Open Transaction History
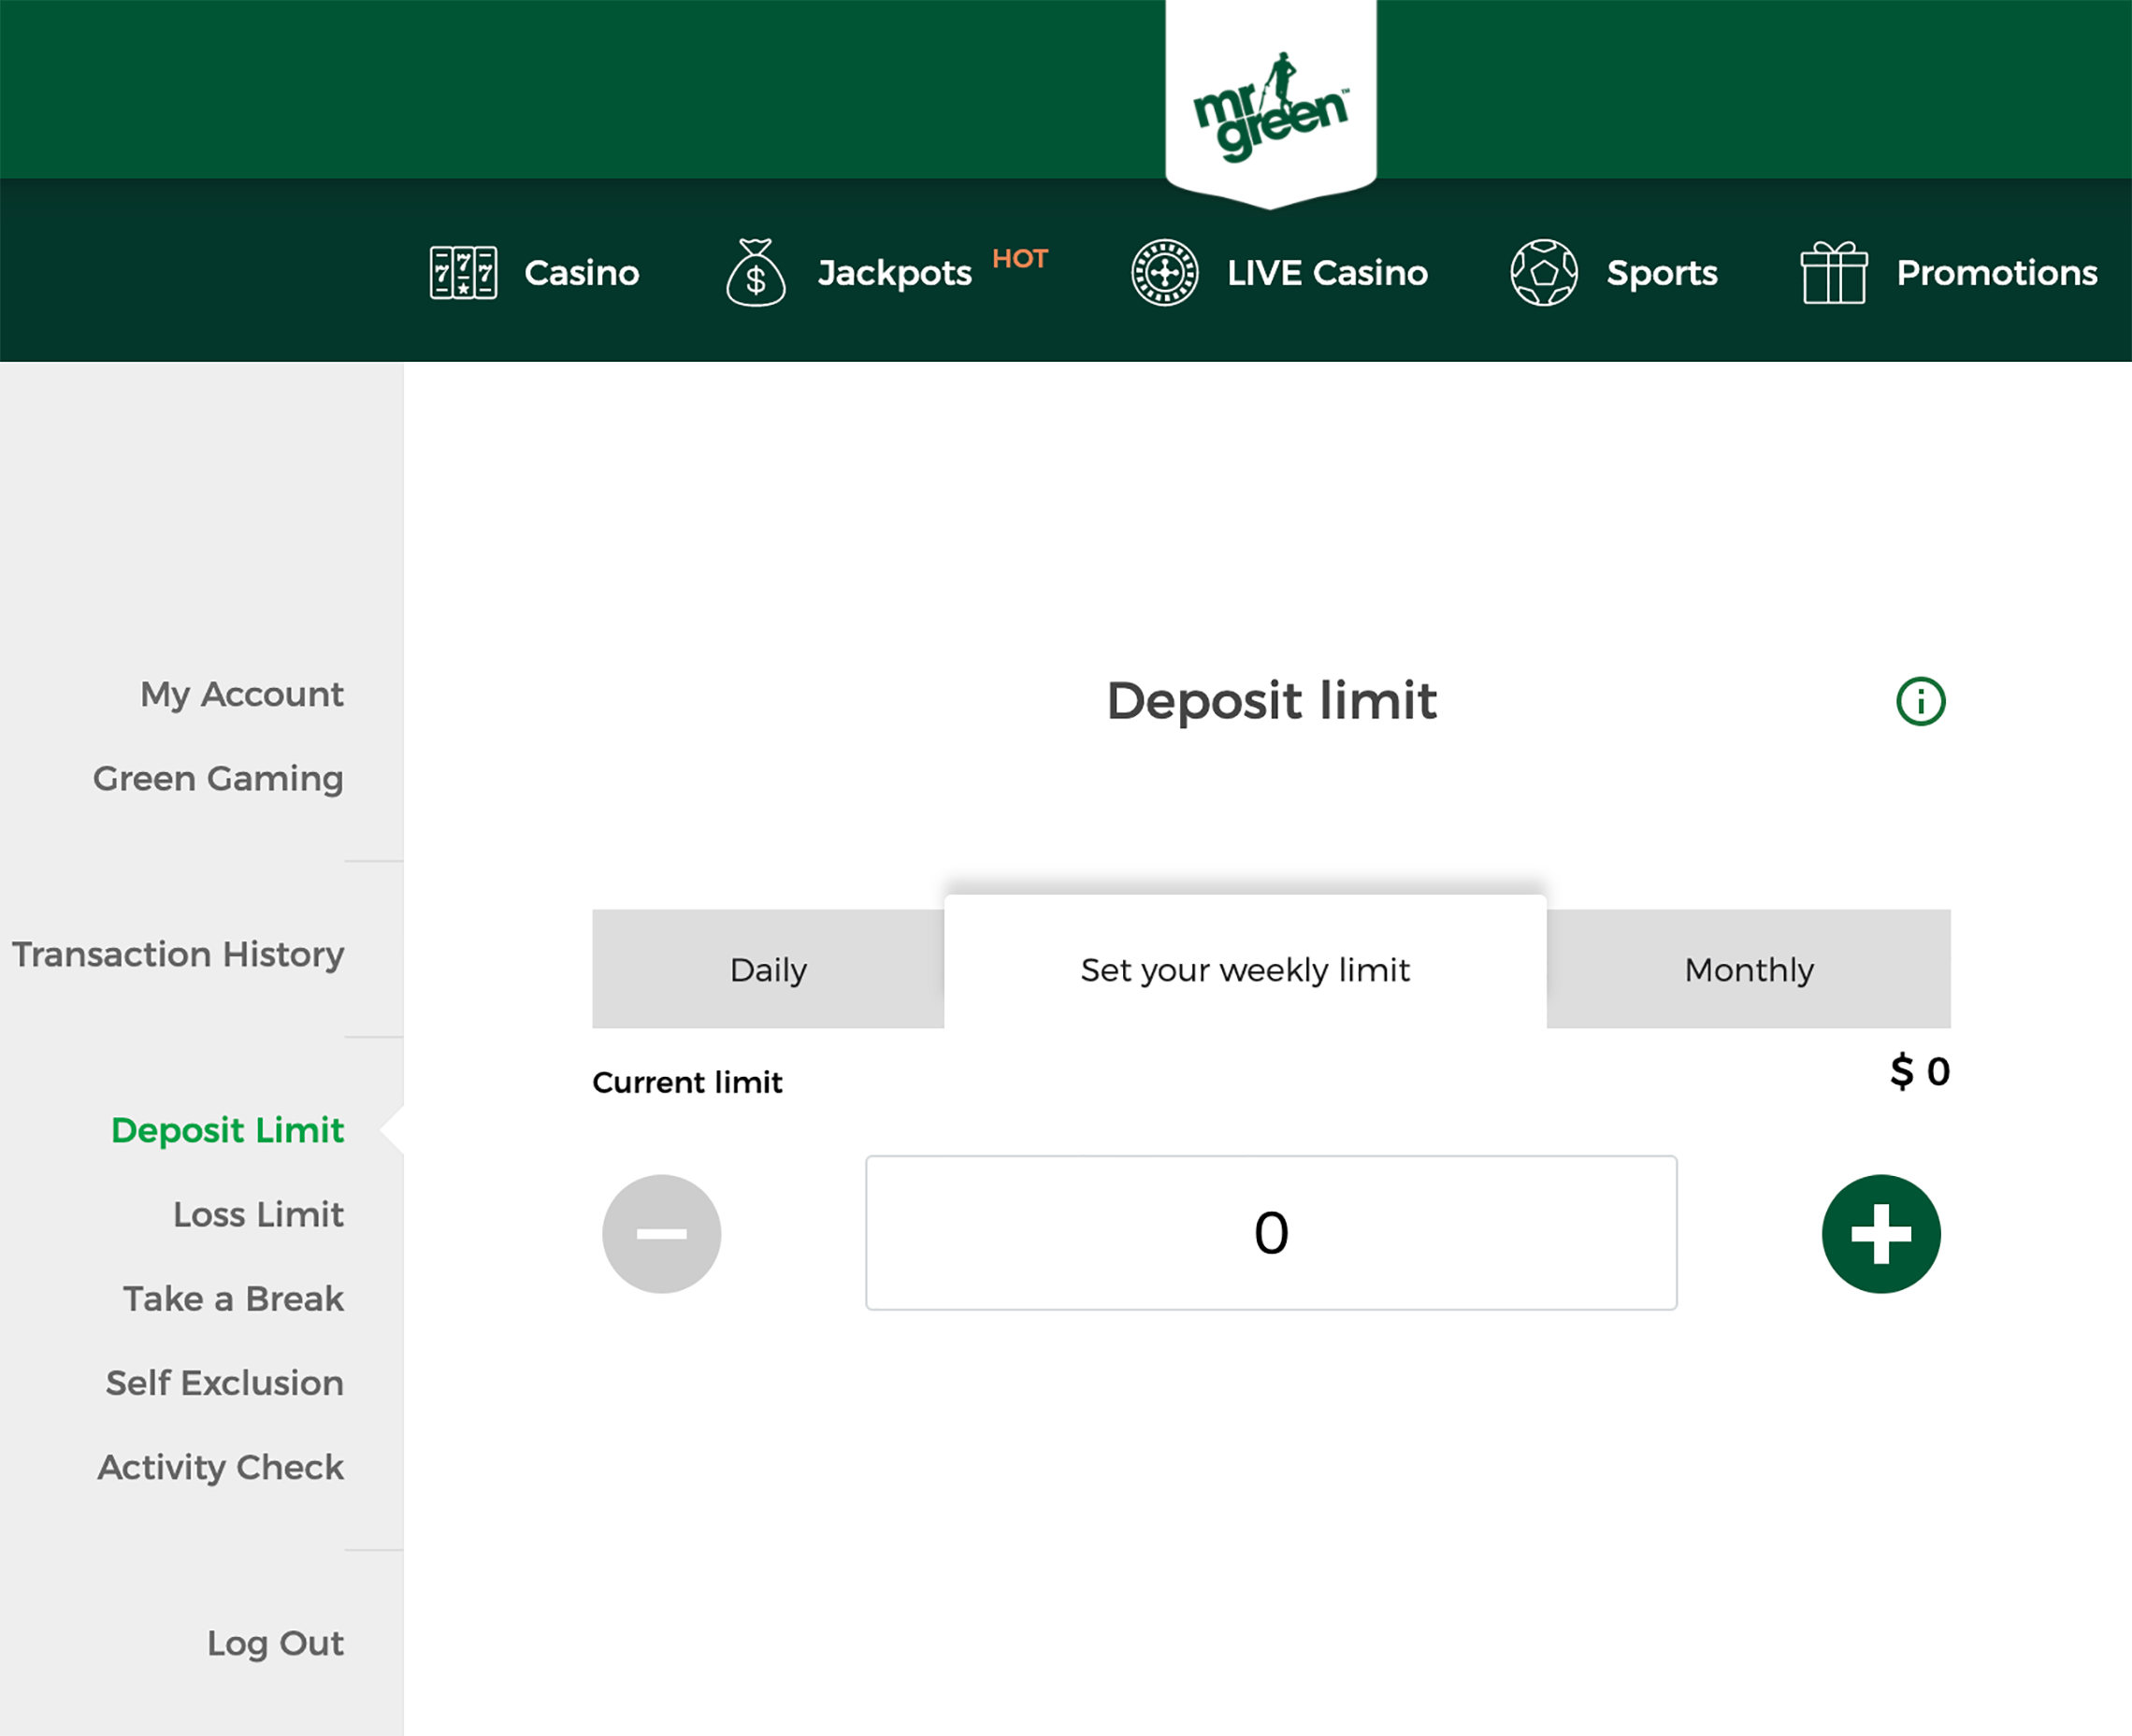Image resolution: width=2132 pixels, height=1736 pixels. (x=178, y=954)
